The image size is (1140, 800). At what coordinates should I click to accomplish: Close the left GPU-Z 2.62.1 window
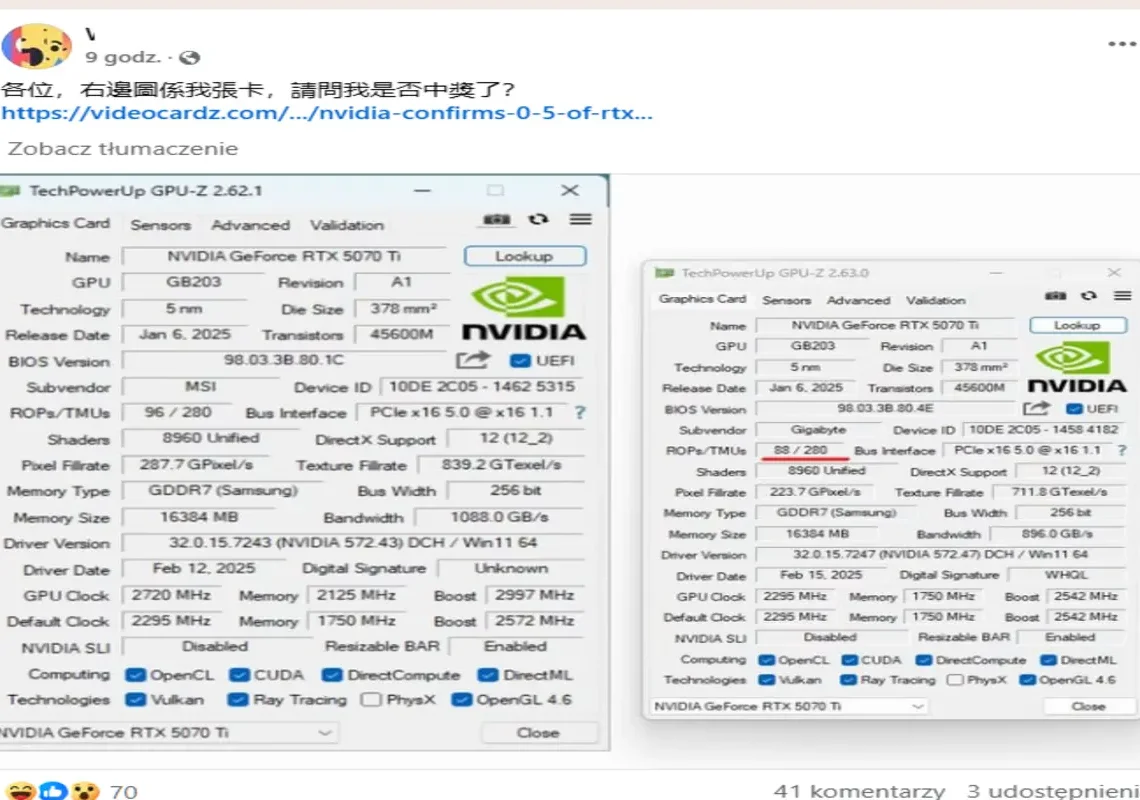[x=570, y=191]
